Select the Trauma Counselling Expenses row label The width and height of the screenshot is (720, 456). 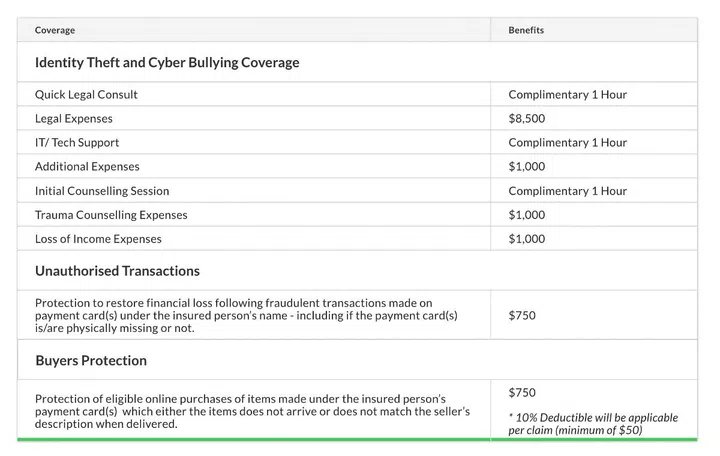111,215
